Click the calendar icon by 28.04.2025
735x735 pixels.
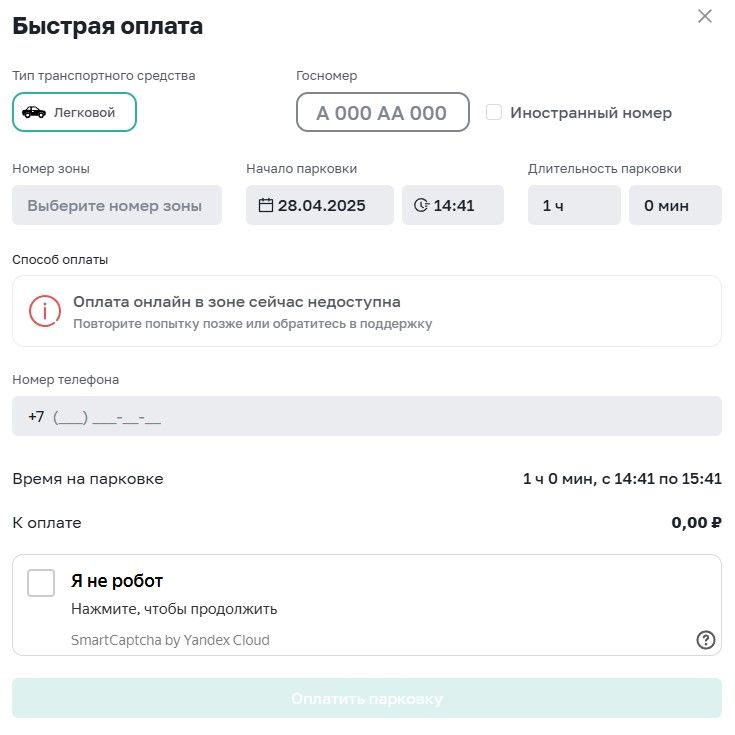[x=266, y=205]
